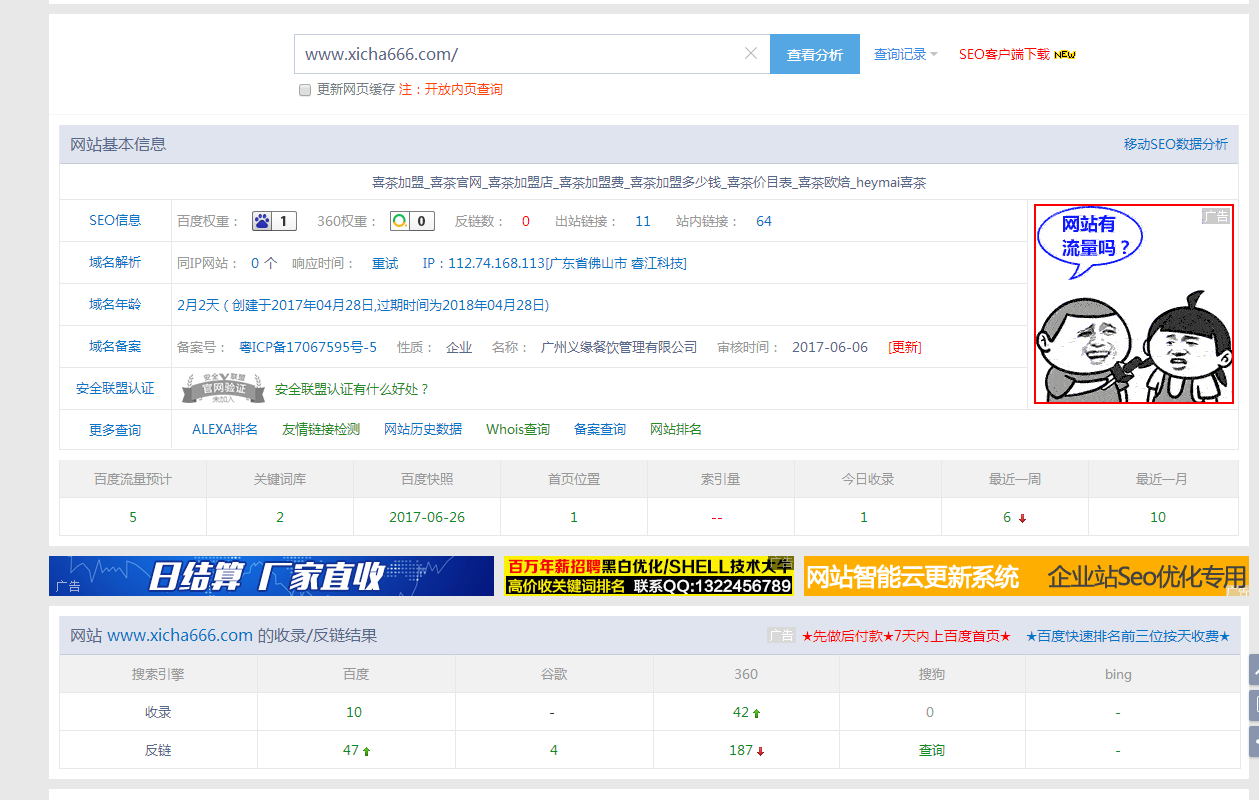Image resolution: width=1259 pixels, height=800 pixels.
Task: Open the ALEXA排名 link
Action: 225,429
